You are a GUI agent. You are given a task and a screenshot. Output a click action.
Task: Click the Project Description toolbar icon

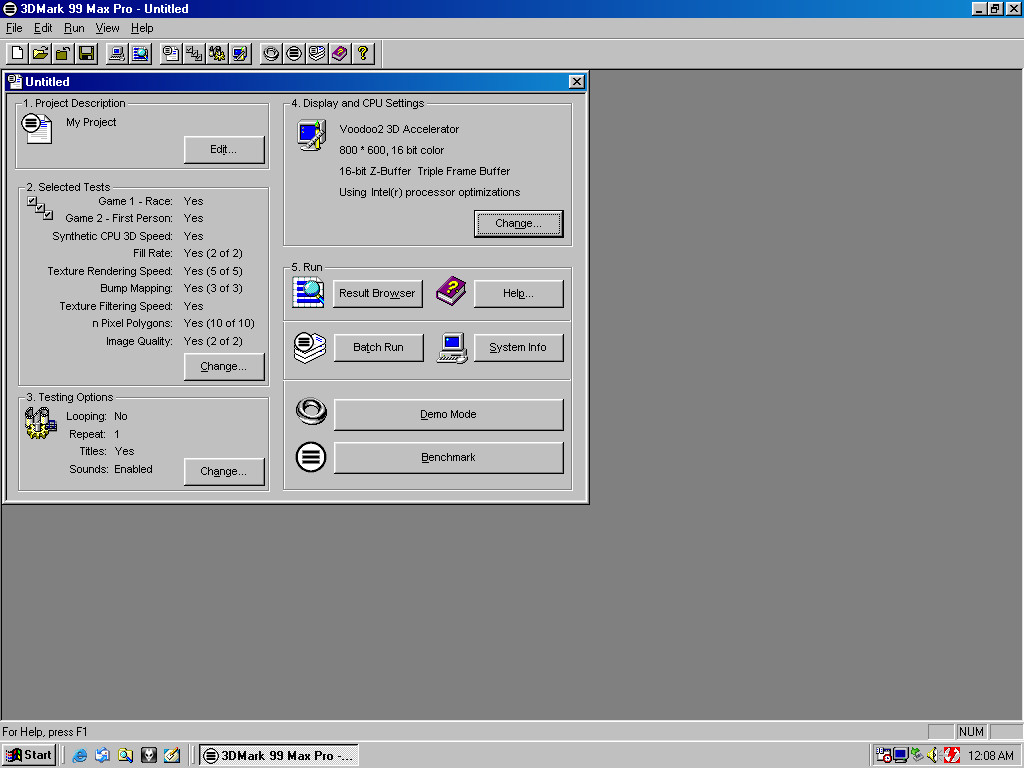click(x=171, y=53)
